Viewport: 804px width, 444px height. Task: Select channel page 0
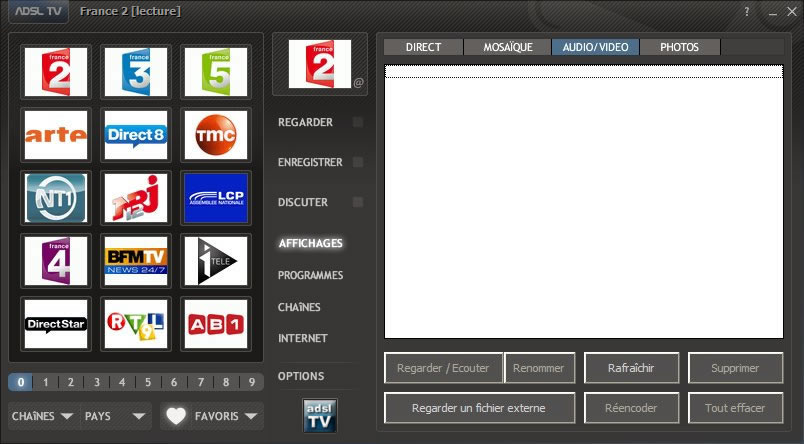coord(21,382)
